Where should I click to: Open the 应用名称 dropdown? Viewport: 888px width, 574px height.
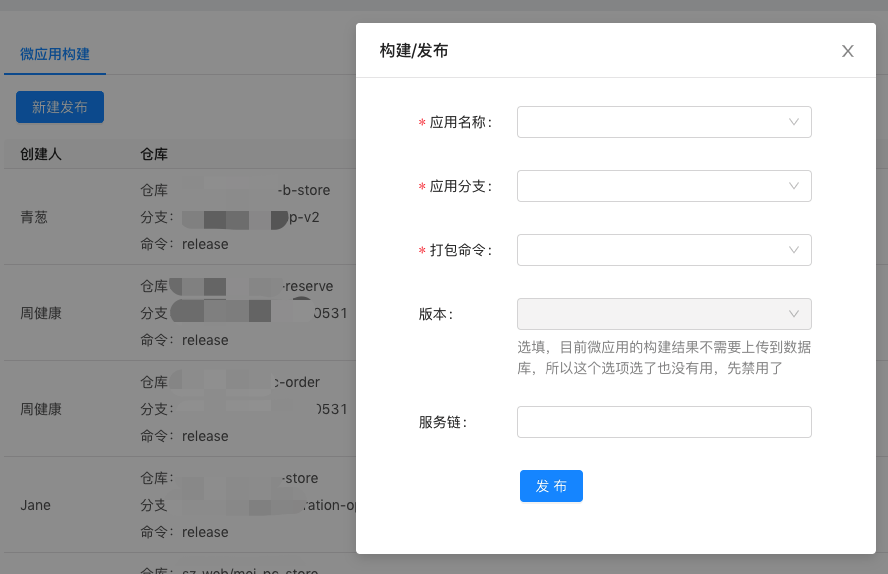coord(664,122)
